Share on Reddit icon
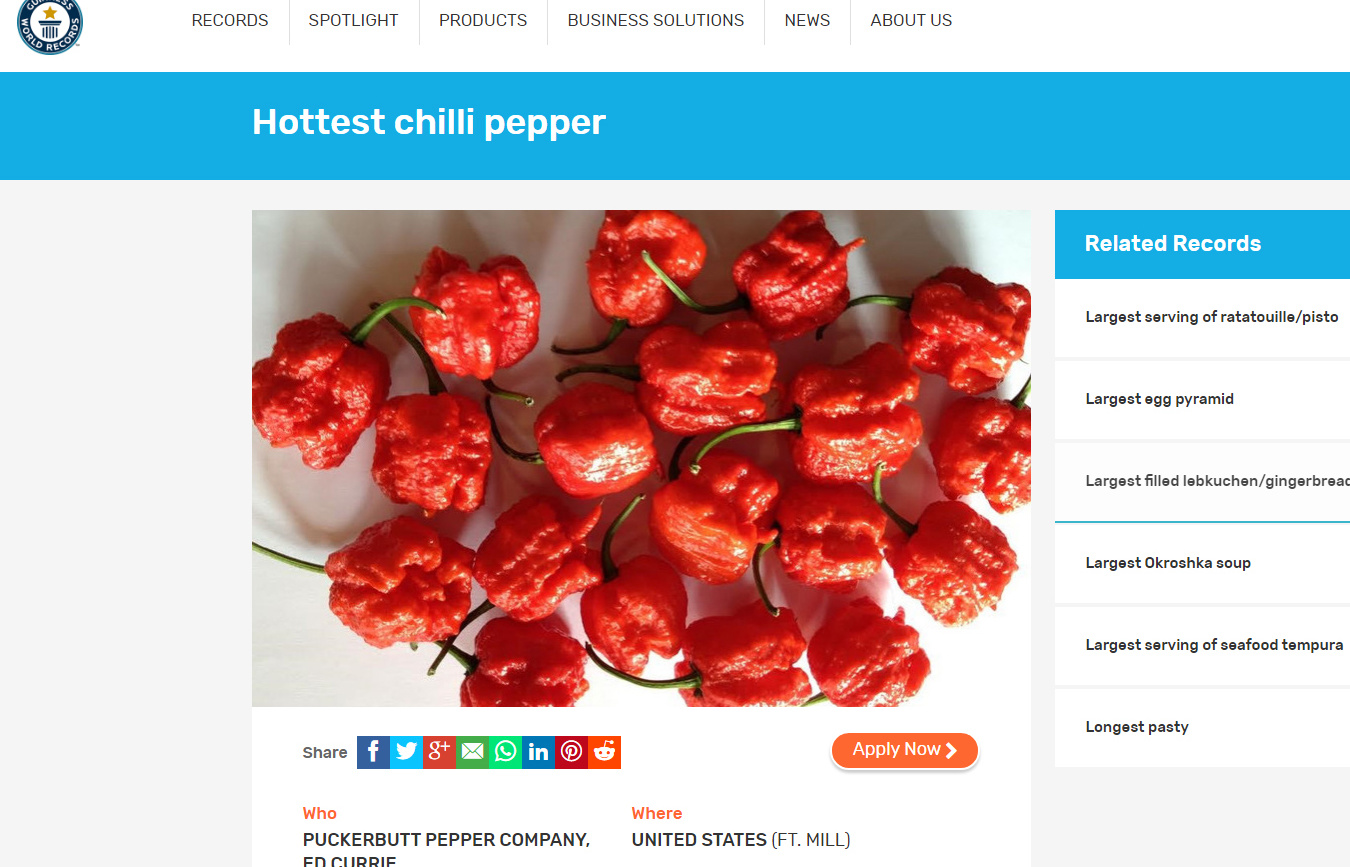 coord(604,752)
